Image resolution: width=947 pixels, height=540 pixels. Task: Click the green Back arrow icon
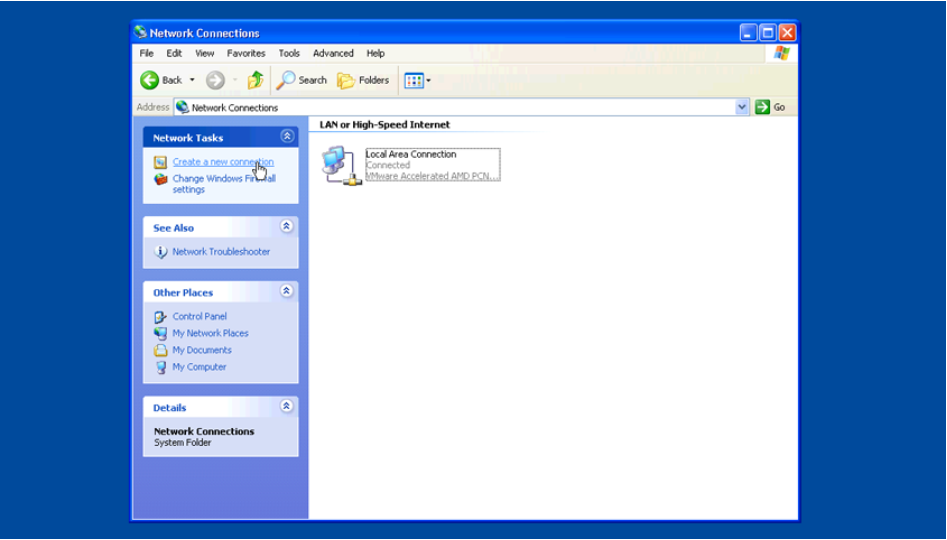point(149,80)
